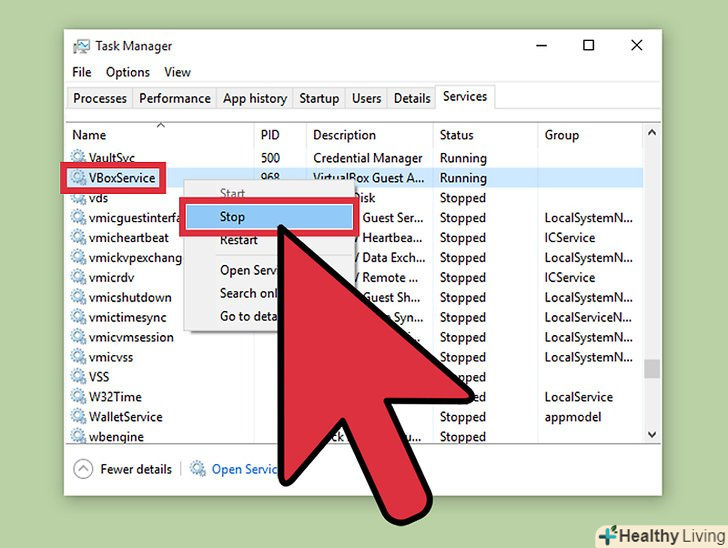Sort services by Name column header
The image size is (728, 548).
coord(89,135)
